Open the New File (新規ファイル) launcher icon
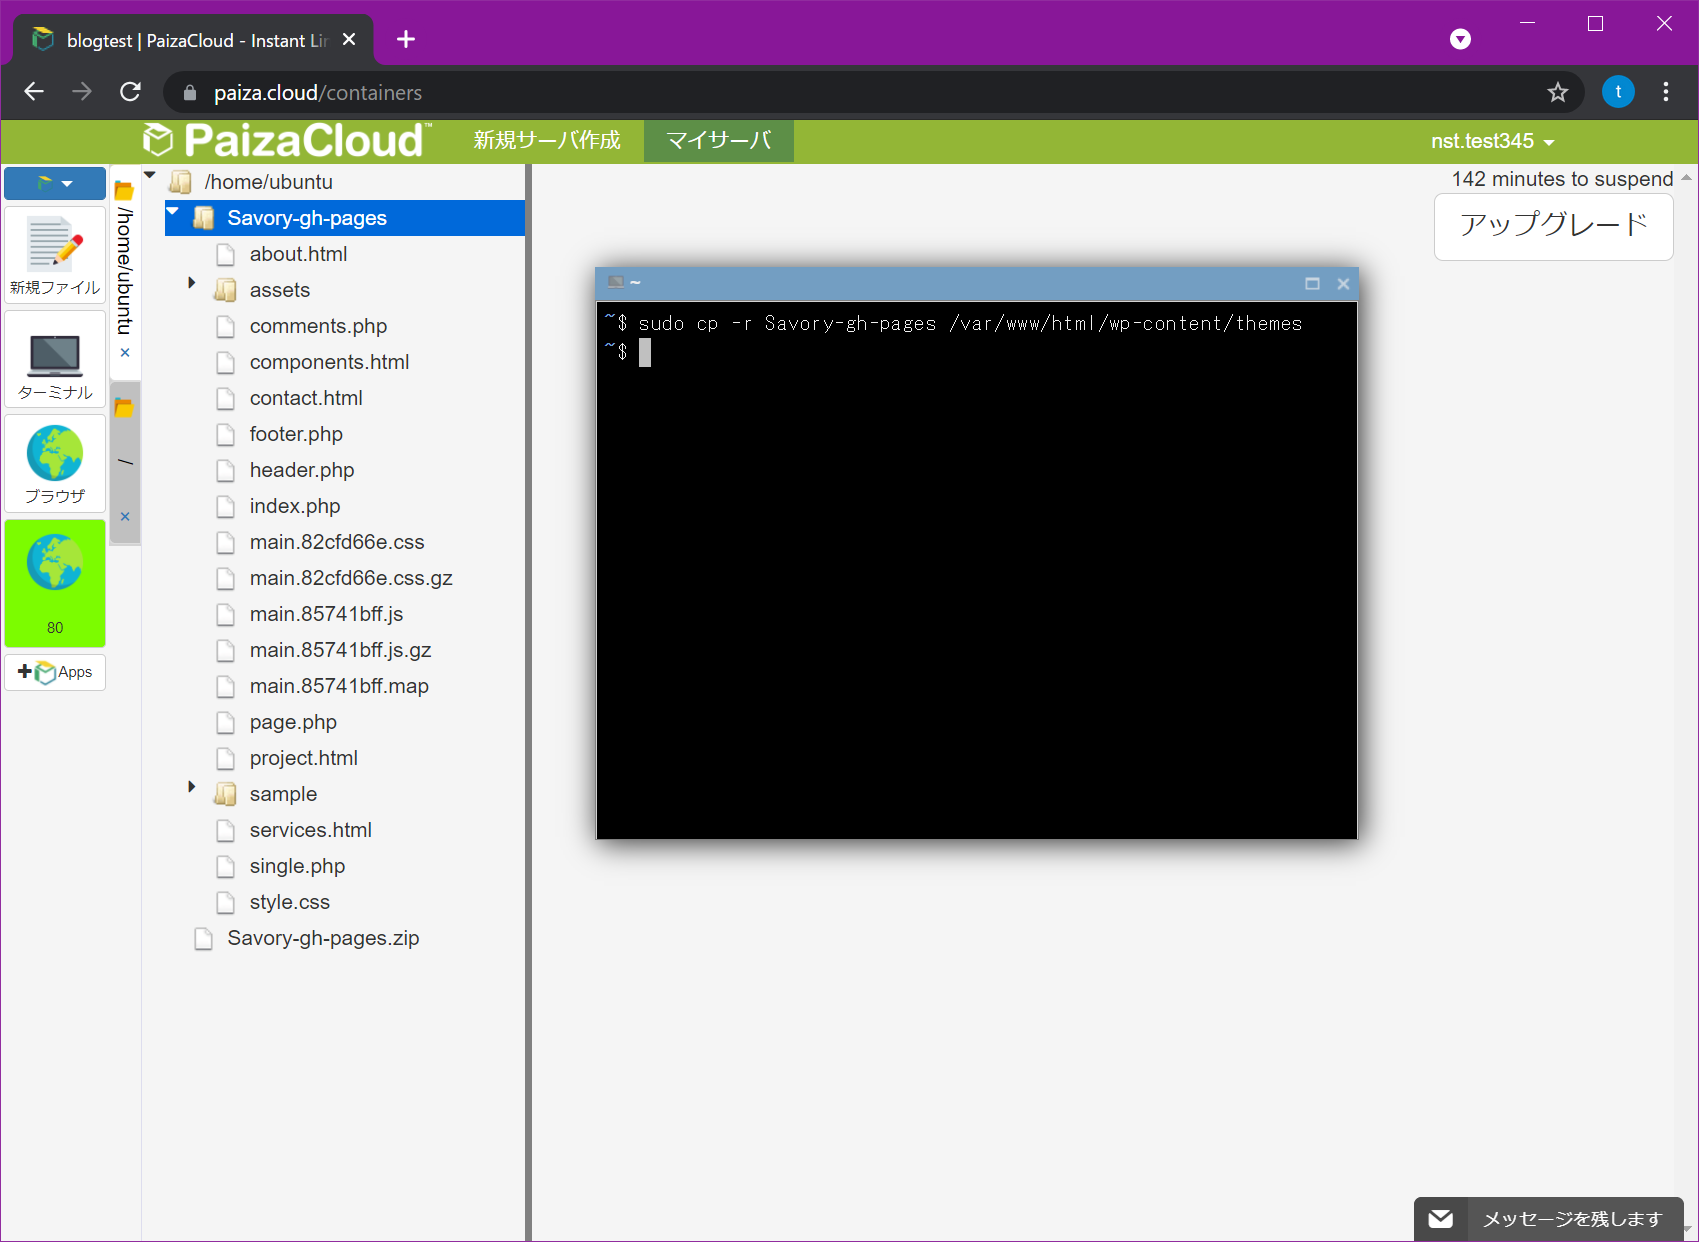The width and height of the screenshot is (1699, 1242). pos(55,256)
